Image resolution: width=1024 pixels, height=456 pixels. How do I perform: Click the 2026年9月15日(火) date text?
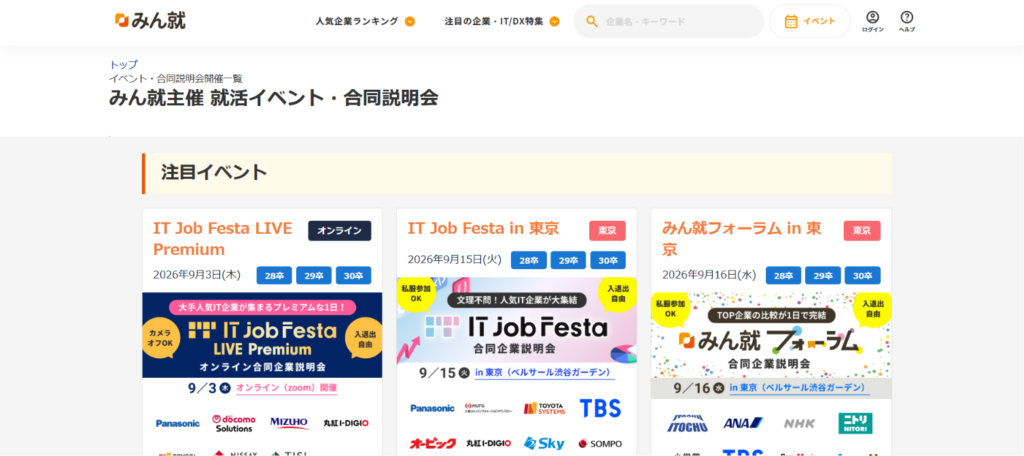click(x=455, y=259)
